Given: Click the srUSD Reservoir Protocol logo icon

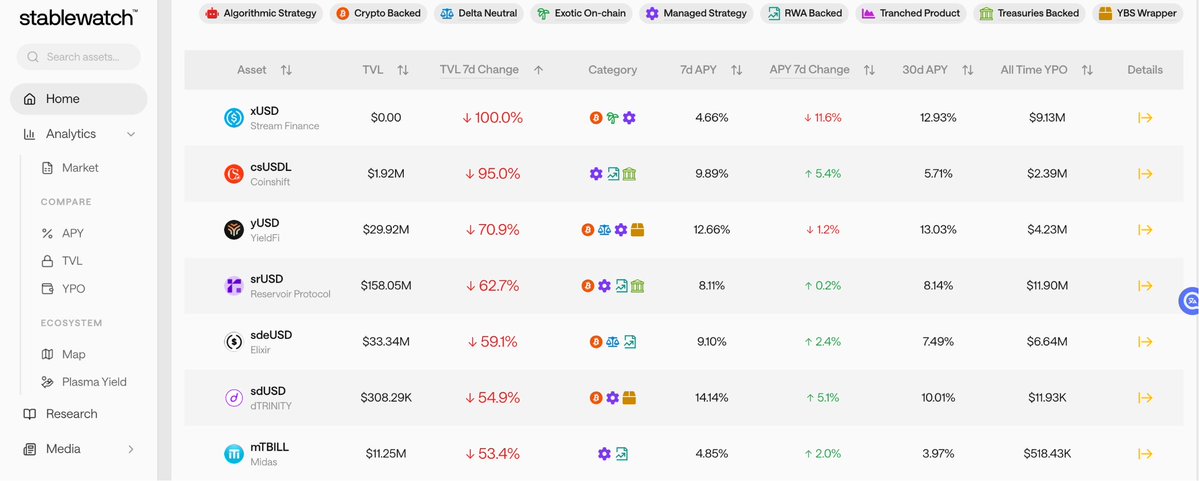Looking at the screenshot, I should (234, 286).
